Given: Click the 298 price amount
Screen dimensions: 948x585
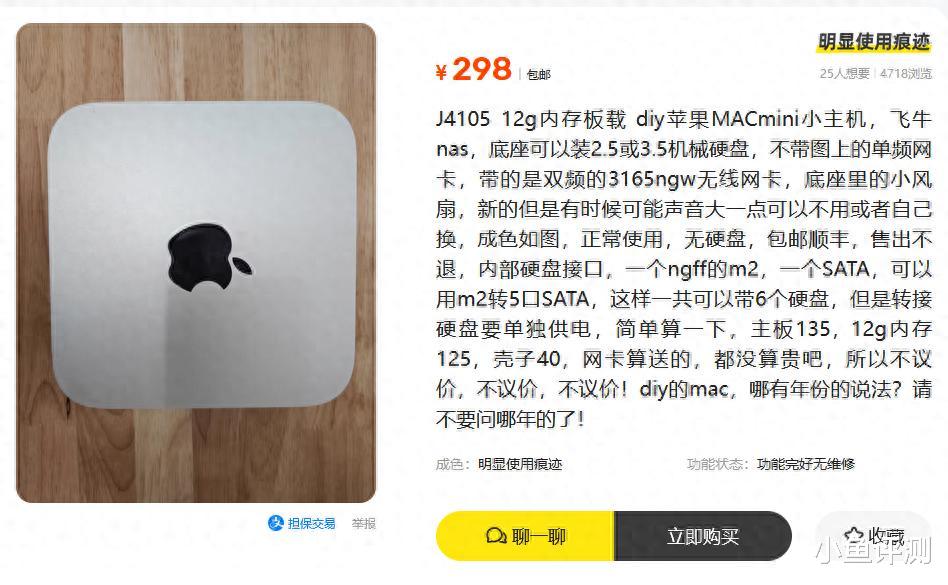Looking at the screenshot, I should (482, 69).
